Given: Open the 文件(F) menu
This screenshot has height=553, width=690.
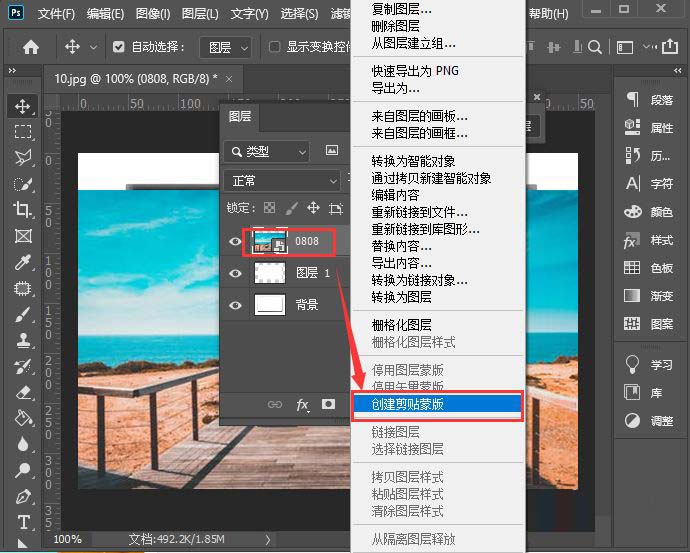Looking at the screenshot, I should click(56, 14).
